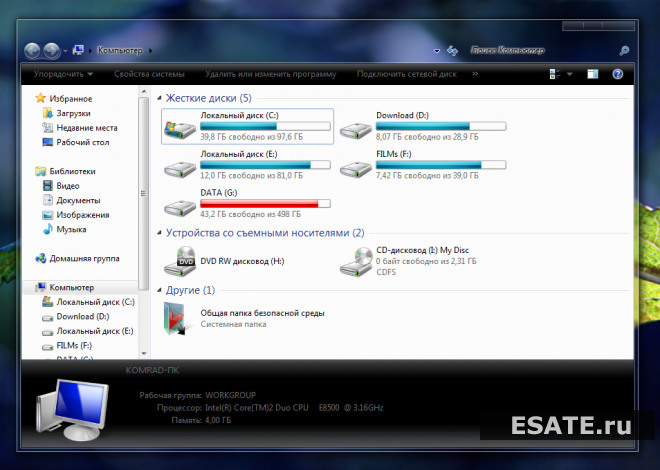Collapse the Жесткие диски (5) group
The image size is (660, 470).
pos(159,98)
